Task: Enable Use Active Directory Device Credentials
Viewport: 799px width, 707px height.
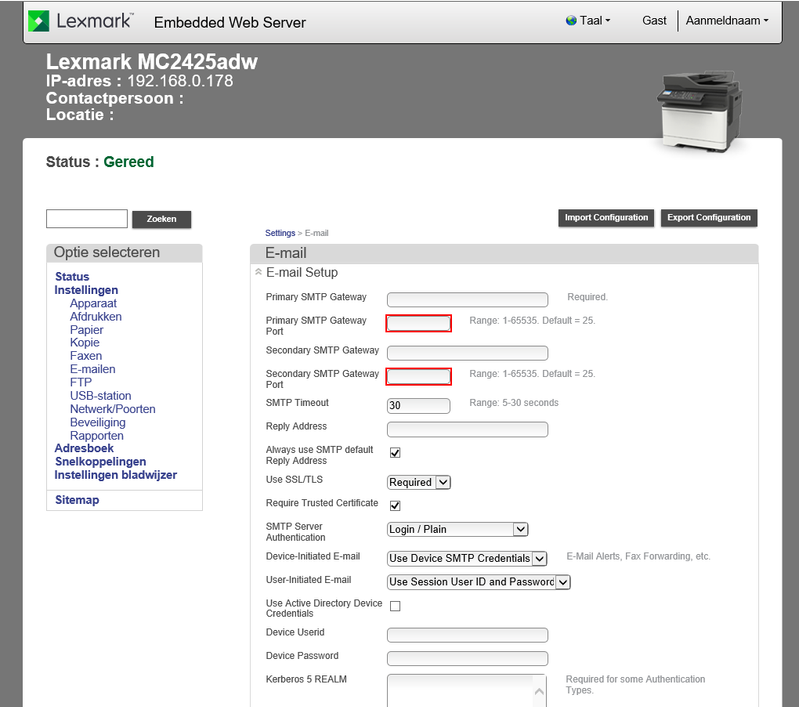Action: tap(395, 606)
